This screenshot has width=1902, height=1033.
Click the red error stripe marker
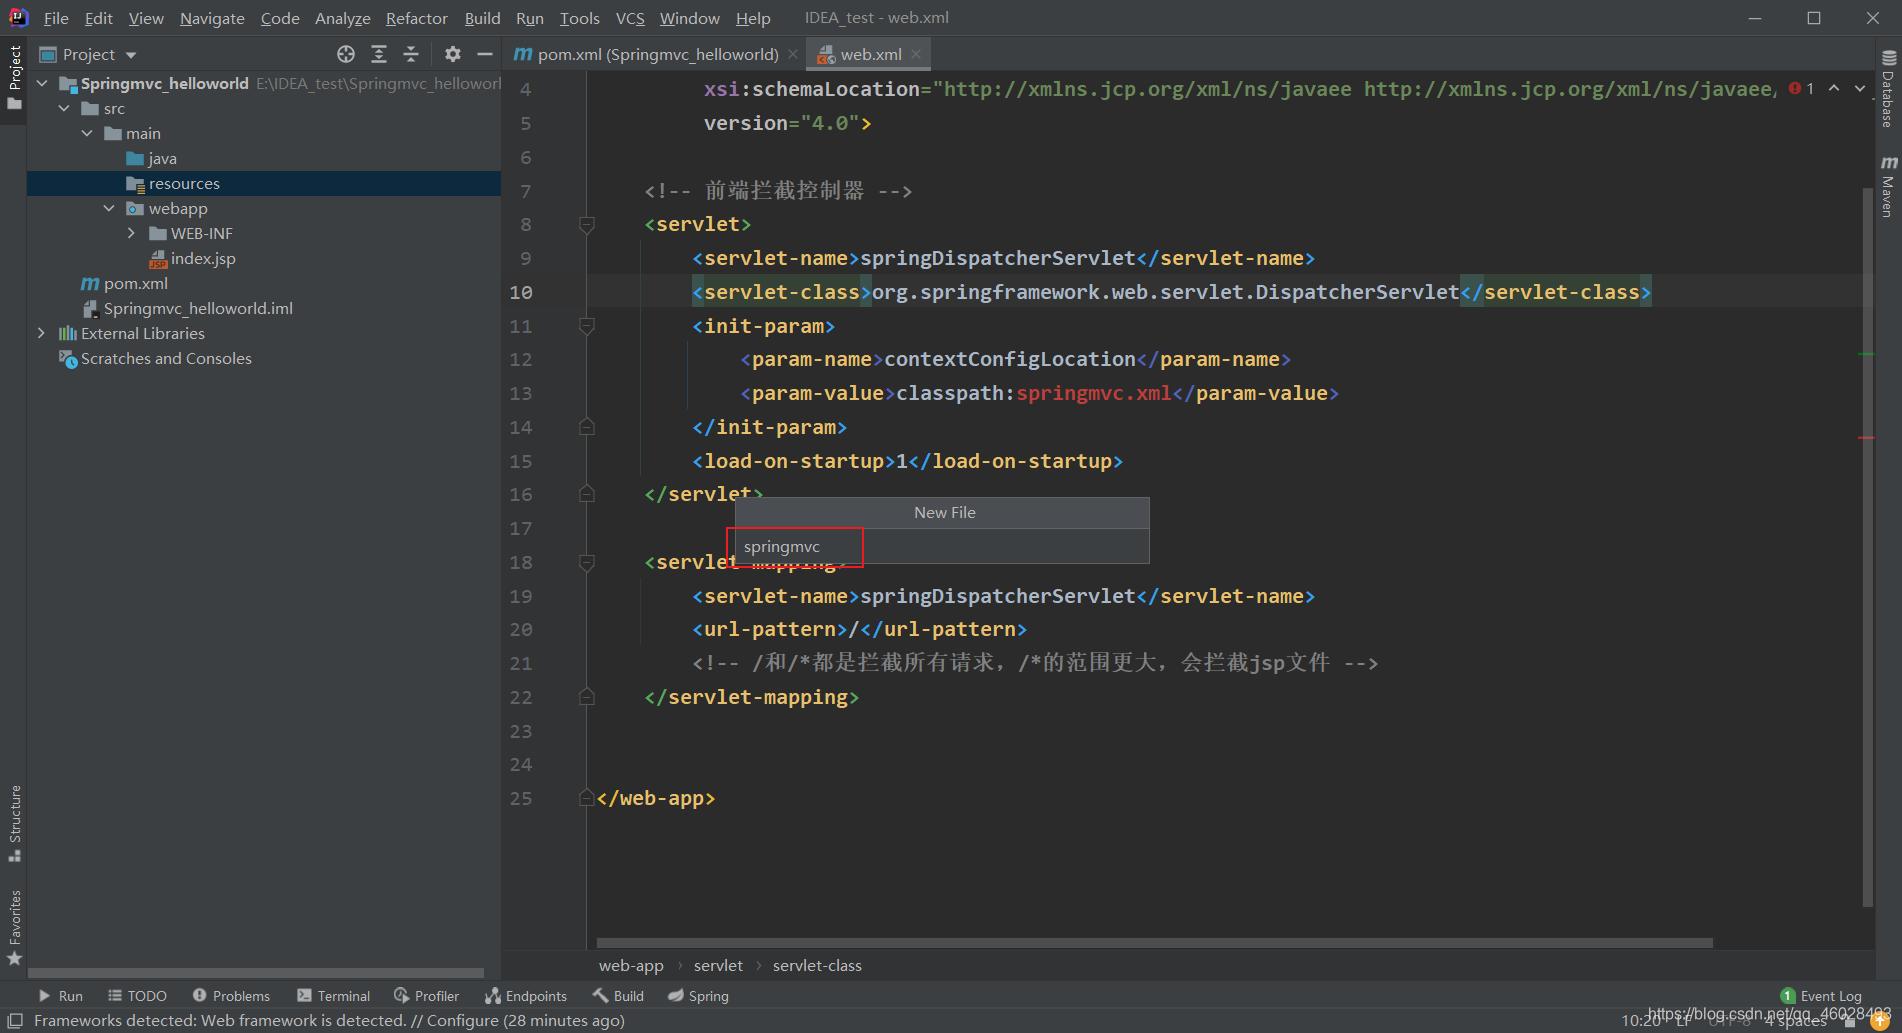pyautogui.click(x=1866, y=437)
